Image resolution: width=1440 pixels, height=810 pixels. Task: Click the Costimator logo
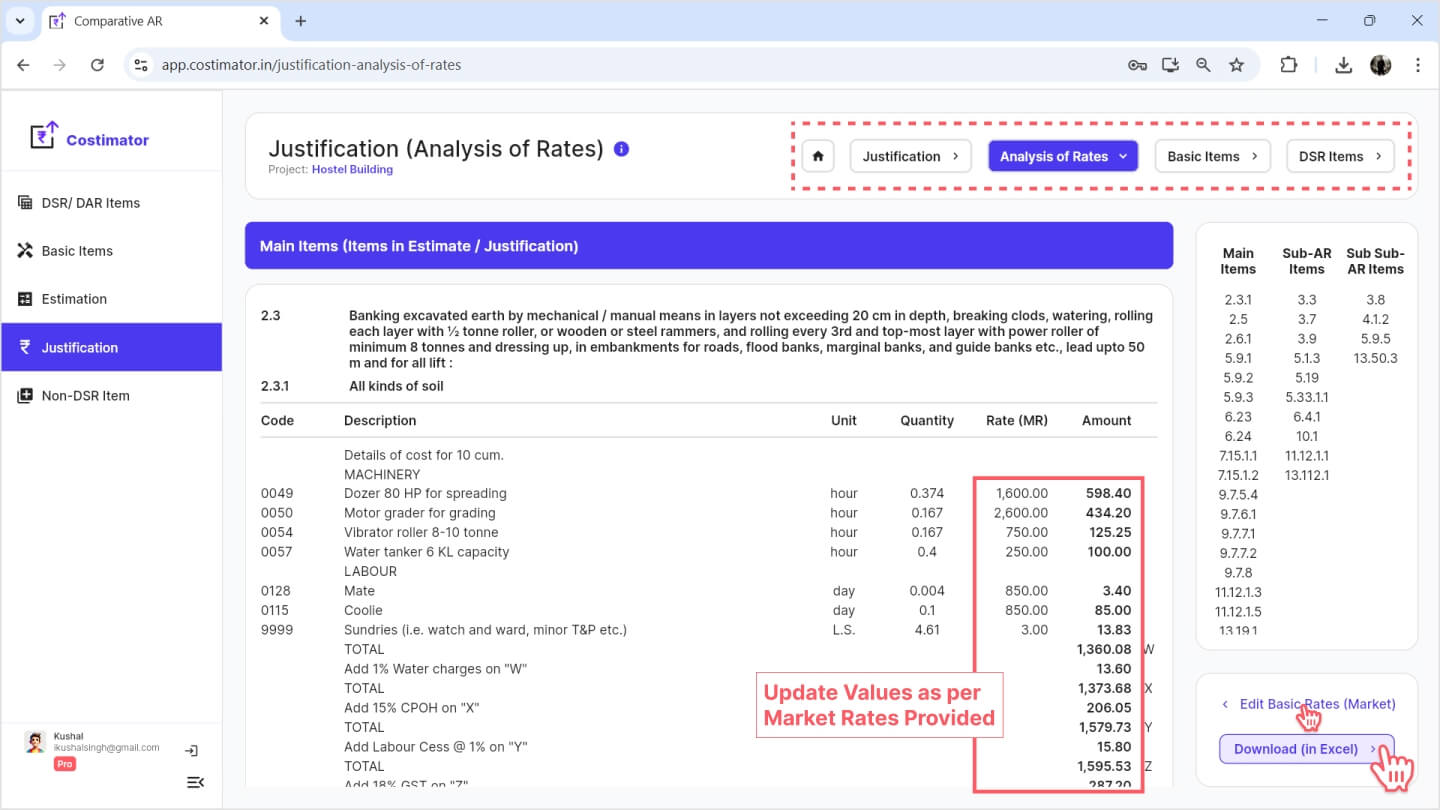[89, 138]
